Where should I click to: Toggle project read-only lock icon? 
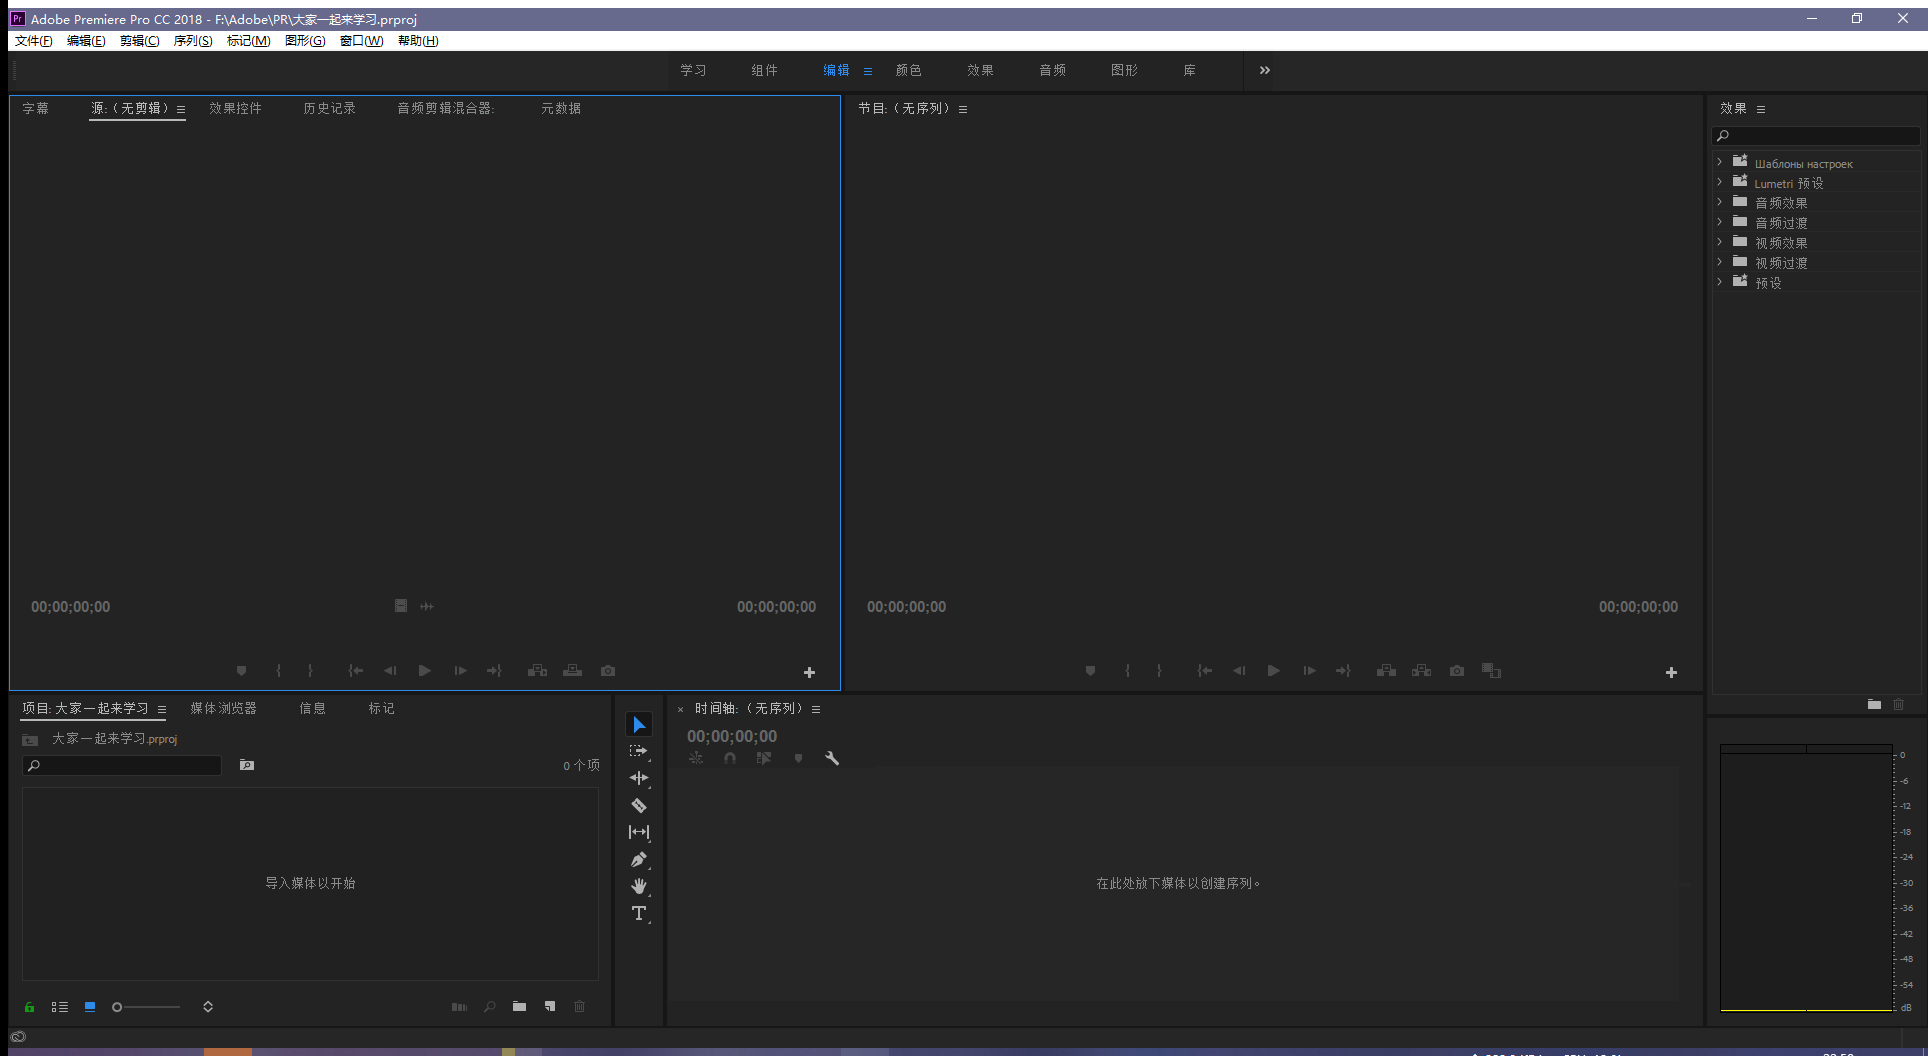(x=29, y=1007)
